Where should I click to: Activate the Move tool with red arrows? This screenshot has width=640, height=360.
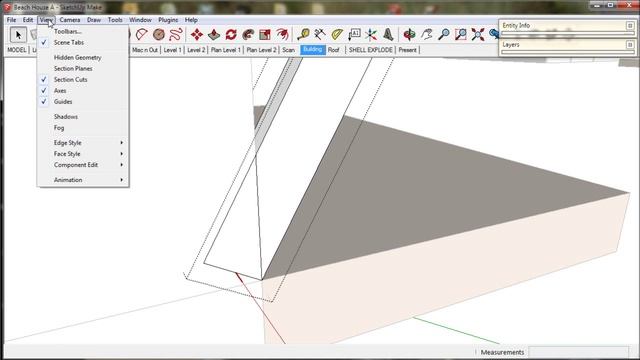[197, 35]
